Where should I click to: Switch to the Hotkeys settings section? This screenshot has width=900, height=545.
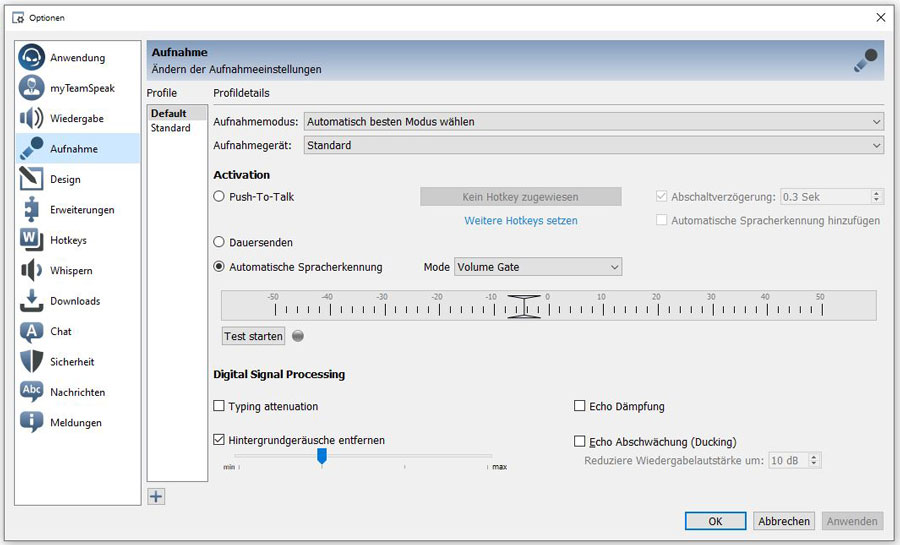click(x=68, y=241)
